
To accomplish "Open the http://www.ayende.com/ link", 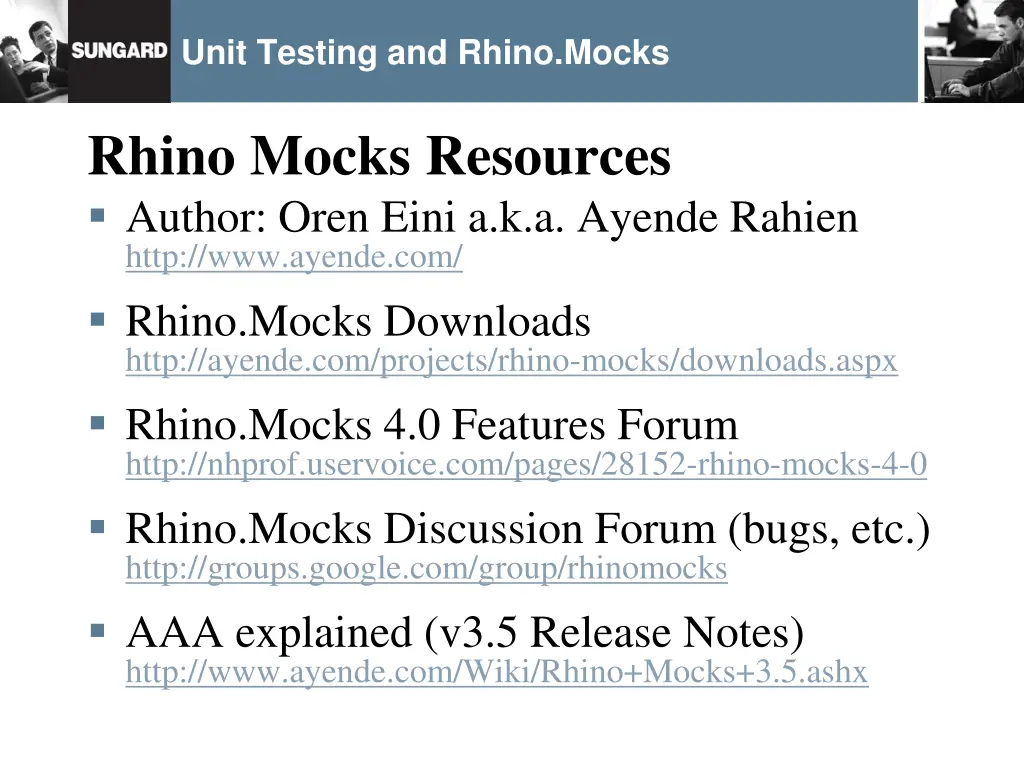I will 294,257.
